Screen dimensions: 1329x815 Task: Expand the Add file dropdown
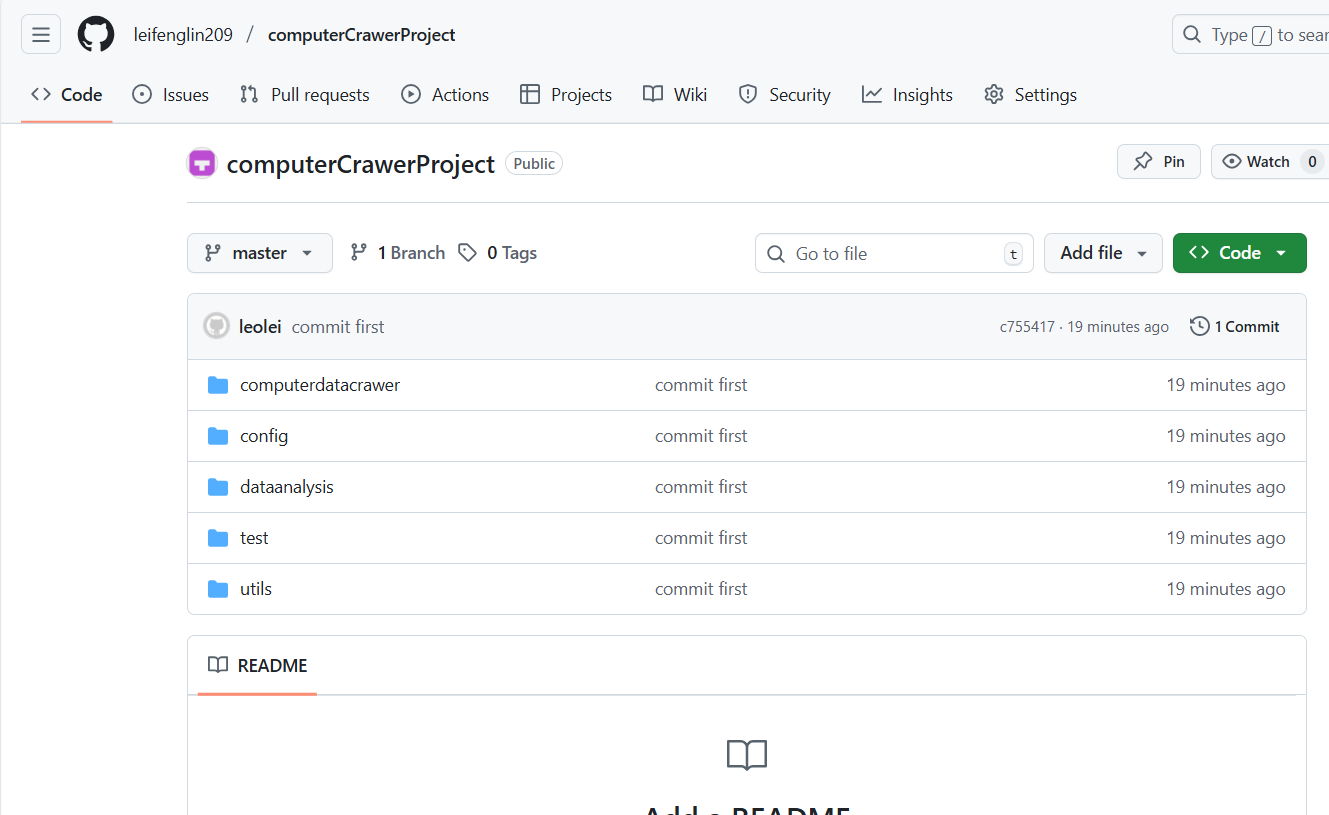click(1103, 253)
